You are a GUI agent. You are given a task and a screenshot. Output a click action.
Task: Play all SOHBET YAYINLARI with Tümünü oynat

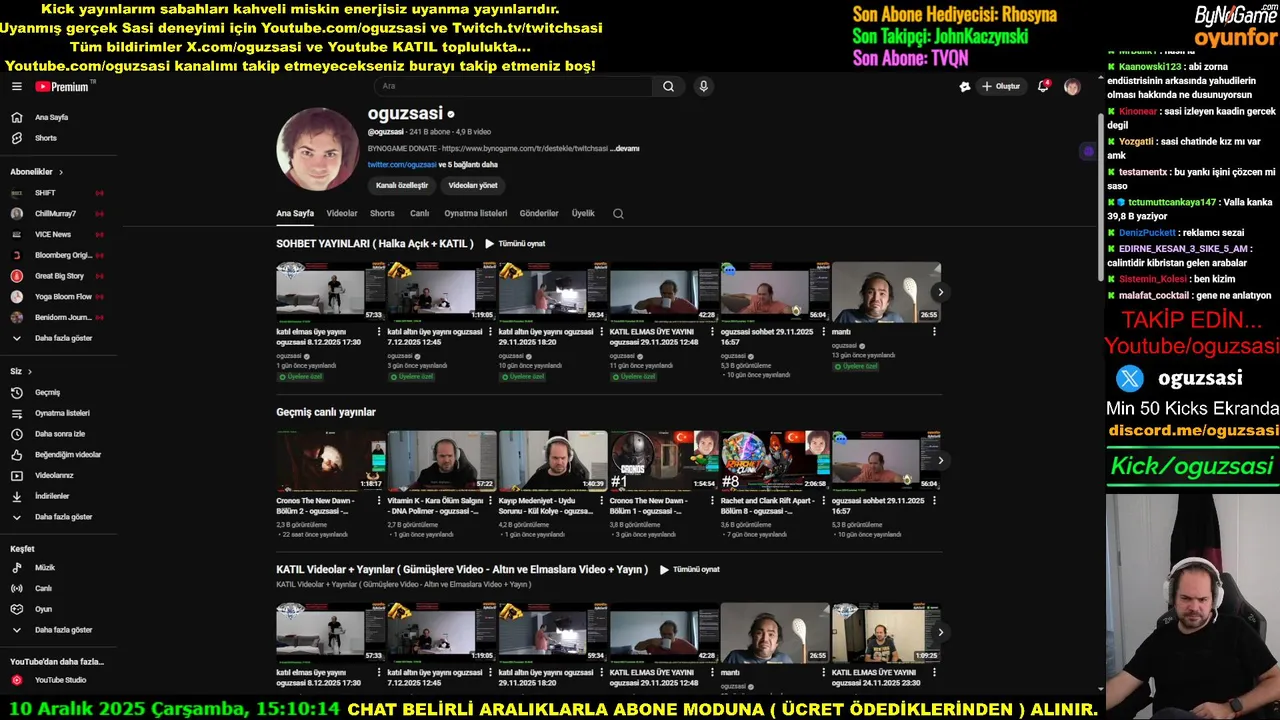515,243
